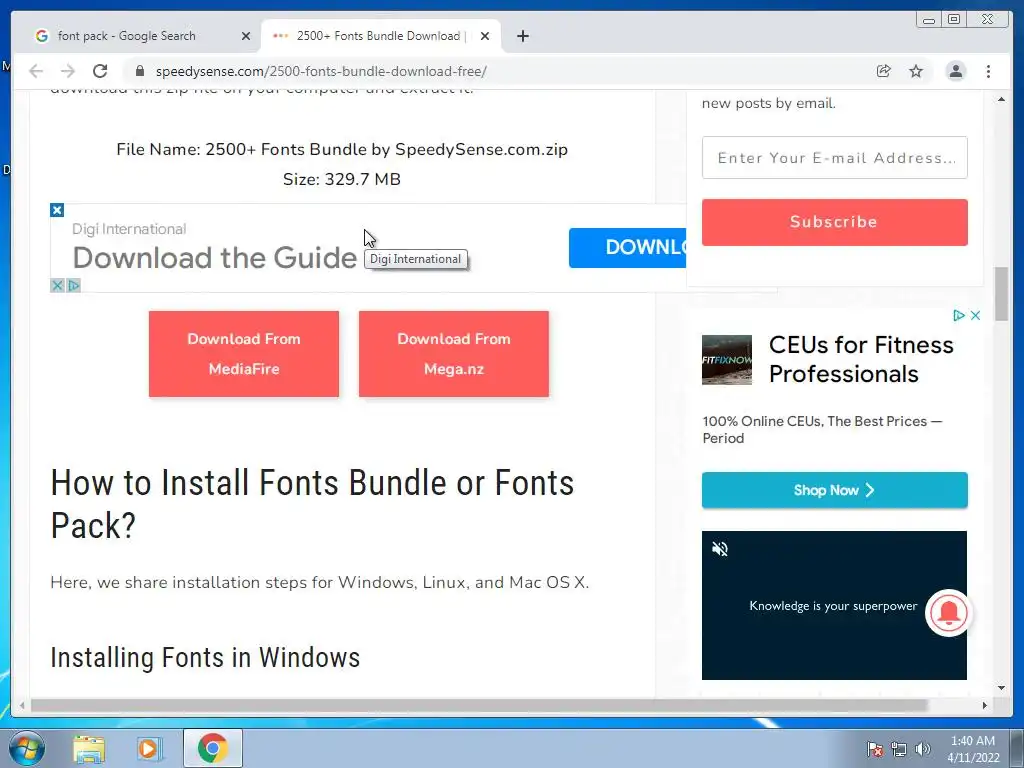Bookmark this page with the star
The height and width of the screenshot is (768, 1024).
coord(916,71)
